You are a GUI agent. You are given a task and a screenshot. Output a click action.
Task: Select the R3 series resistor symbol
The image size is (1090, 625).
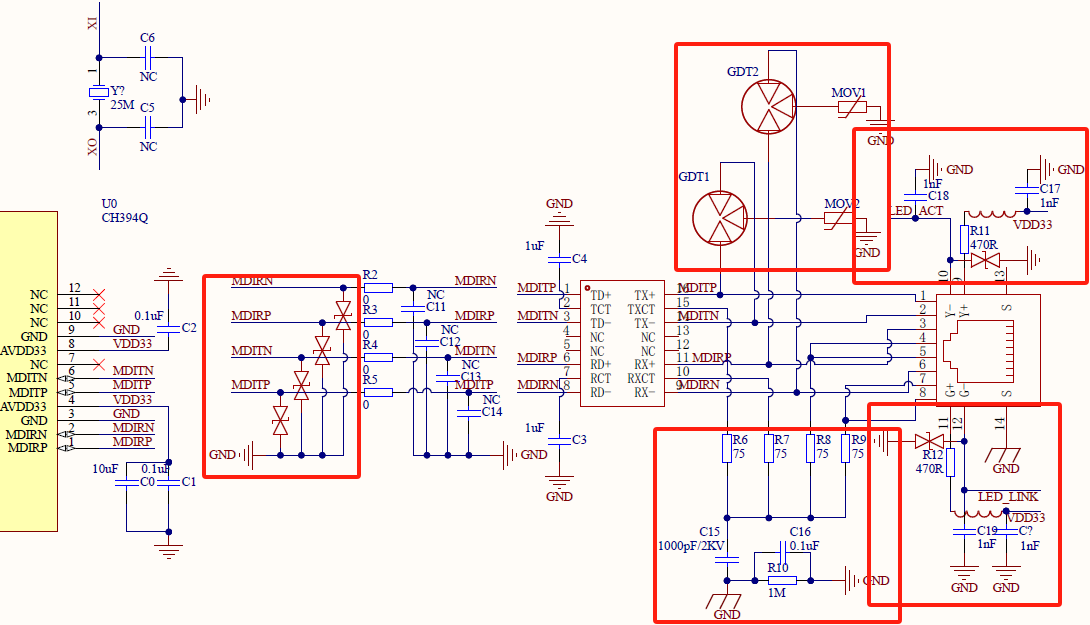point(378,323)
